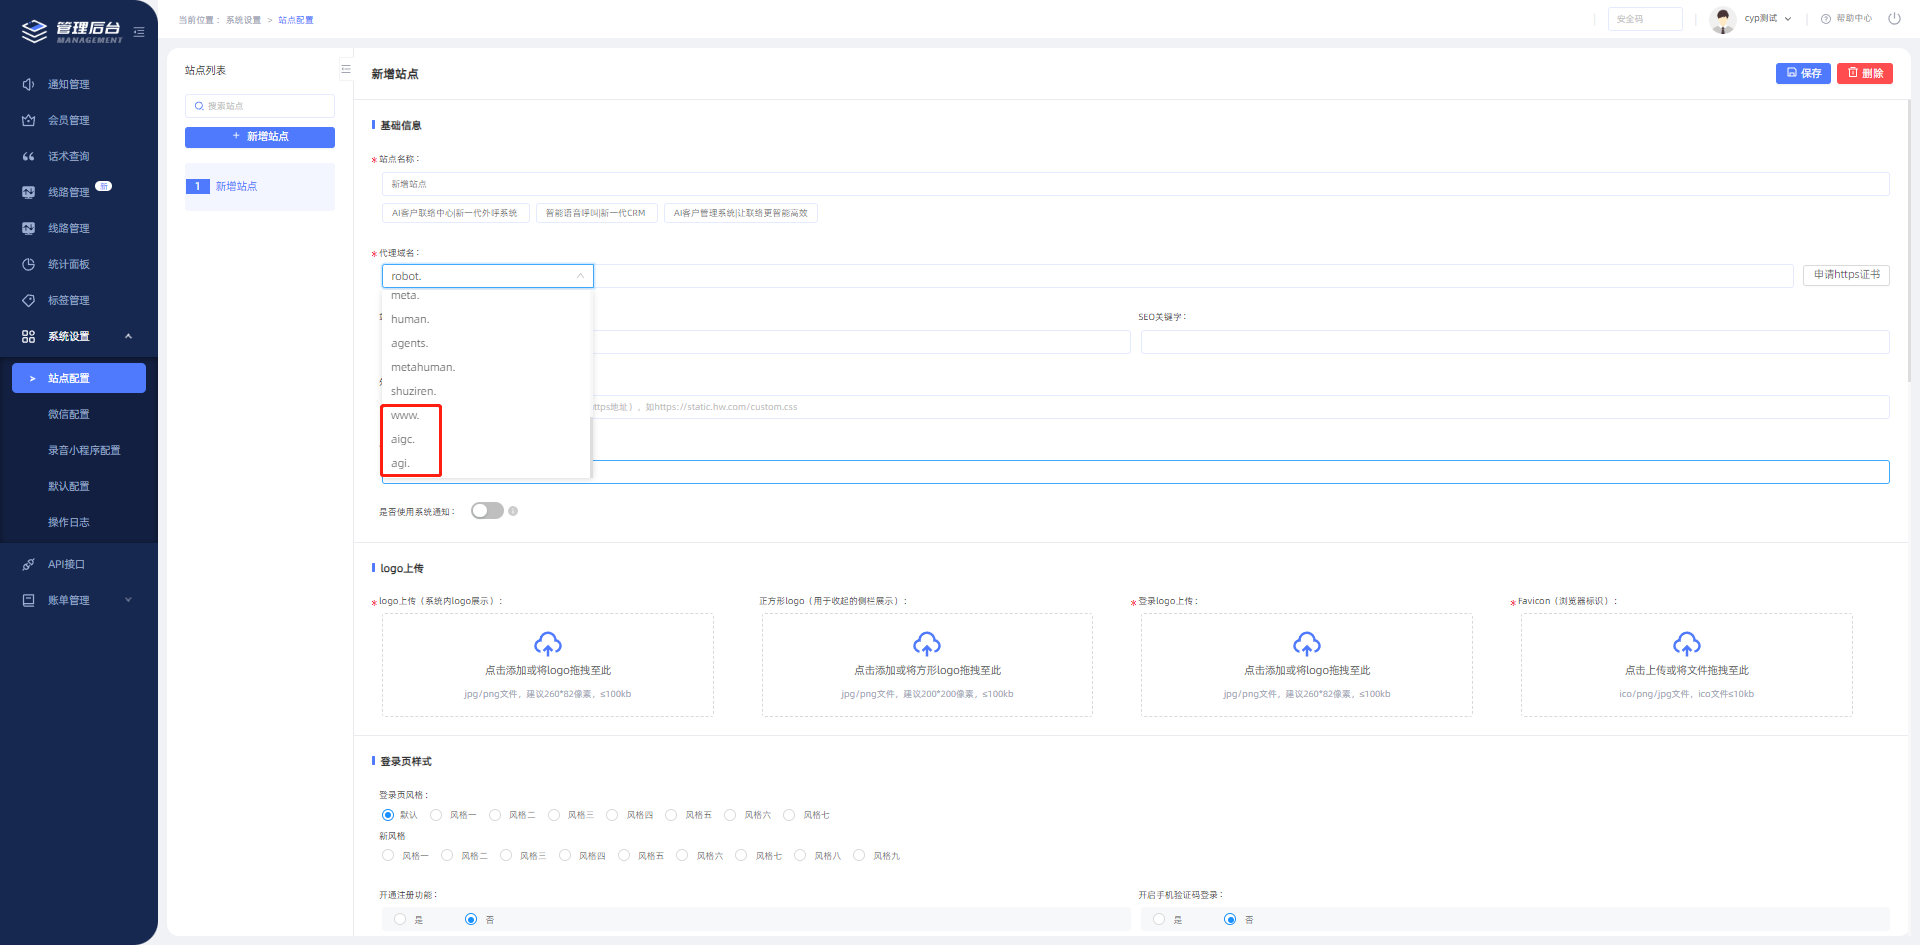Screen dimensions: 1920x945
Task: Click 申请https证书 button
Action: point(1846,275)
